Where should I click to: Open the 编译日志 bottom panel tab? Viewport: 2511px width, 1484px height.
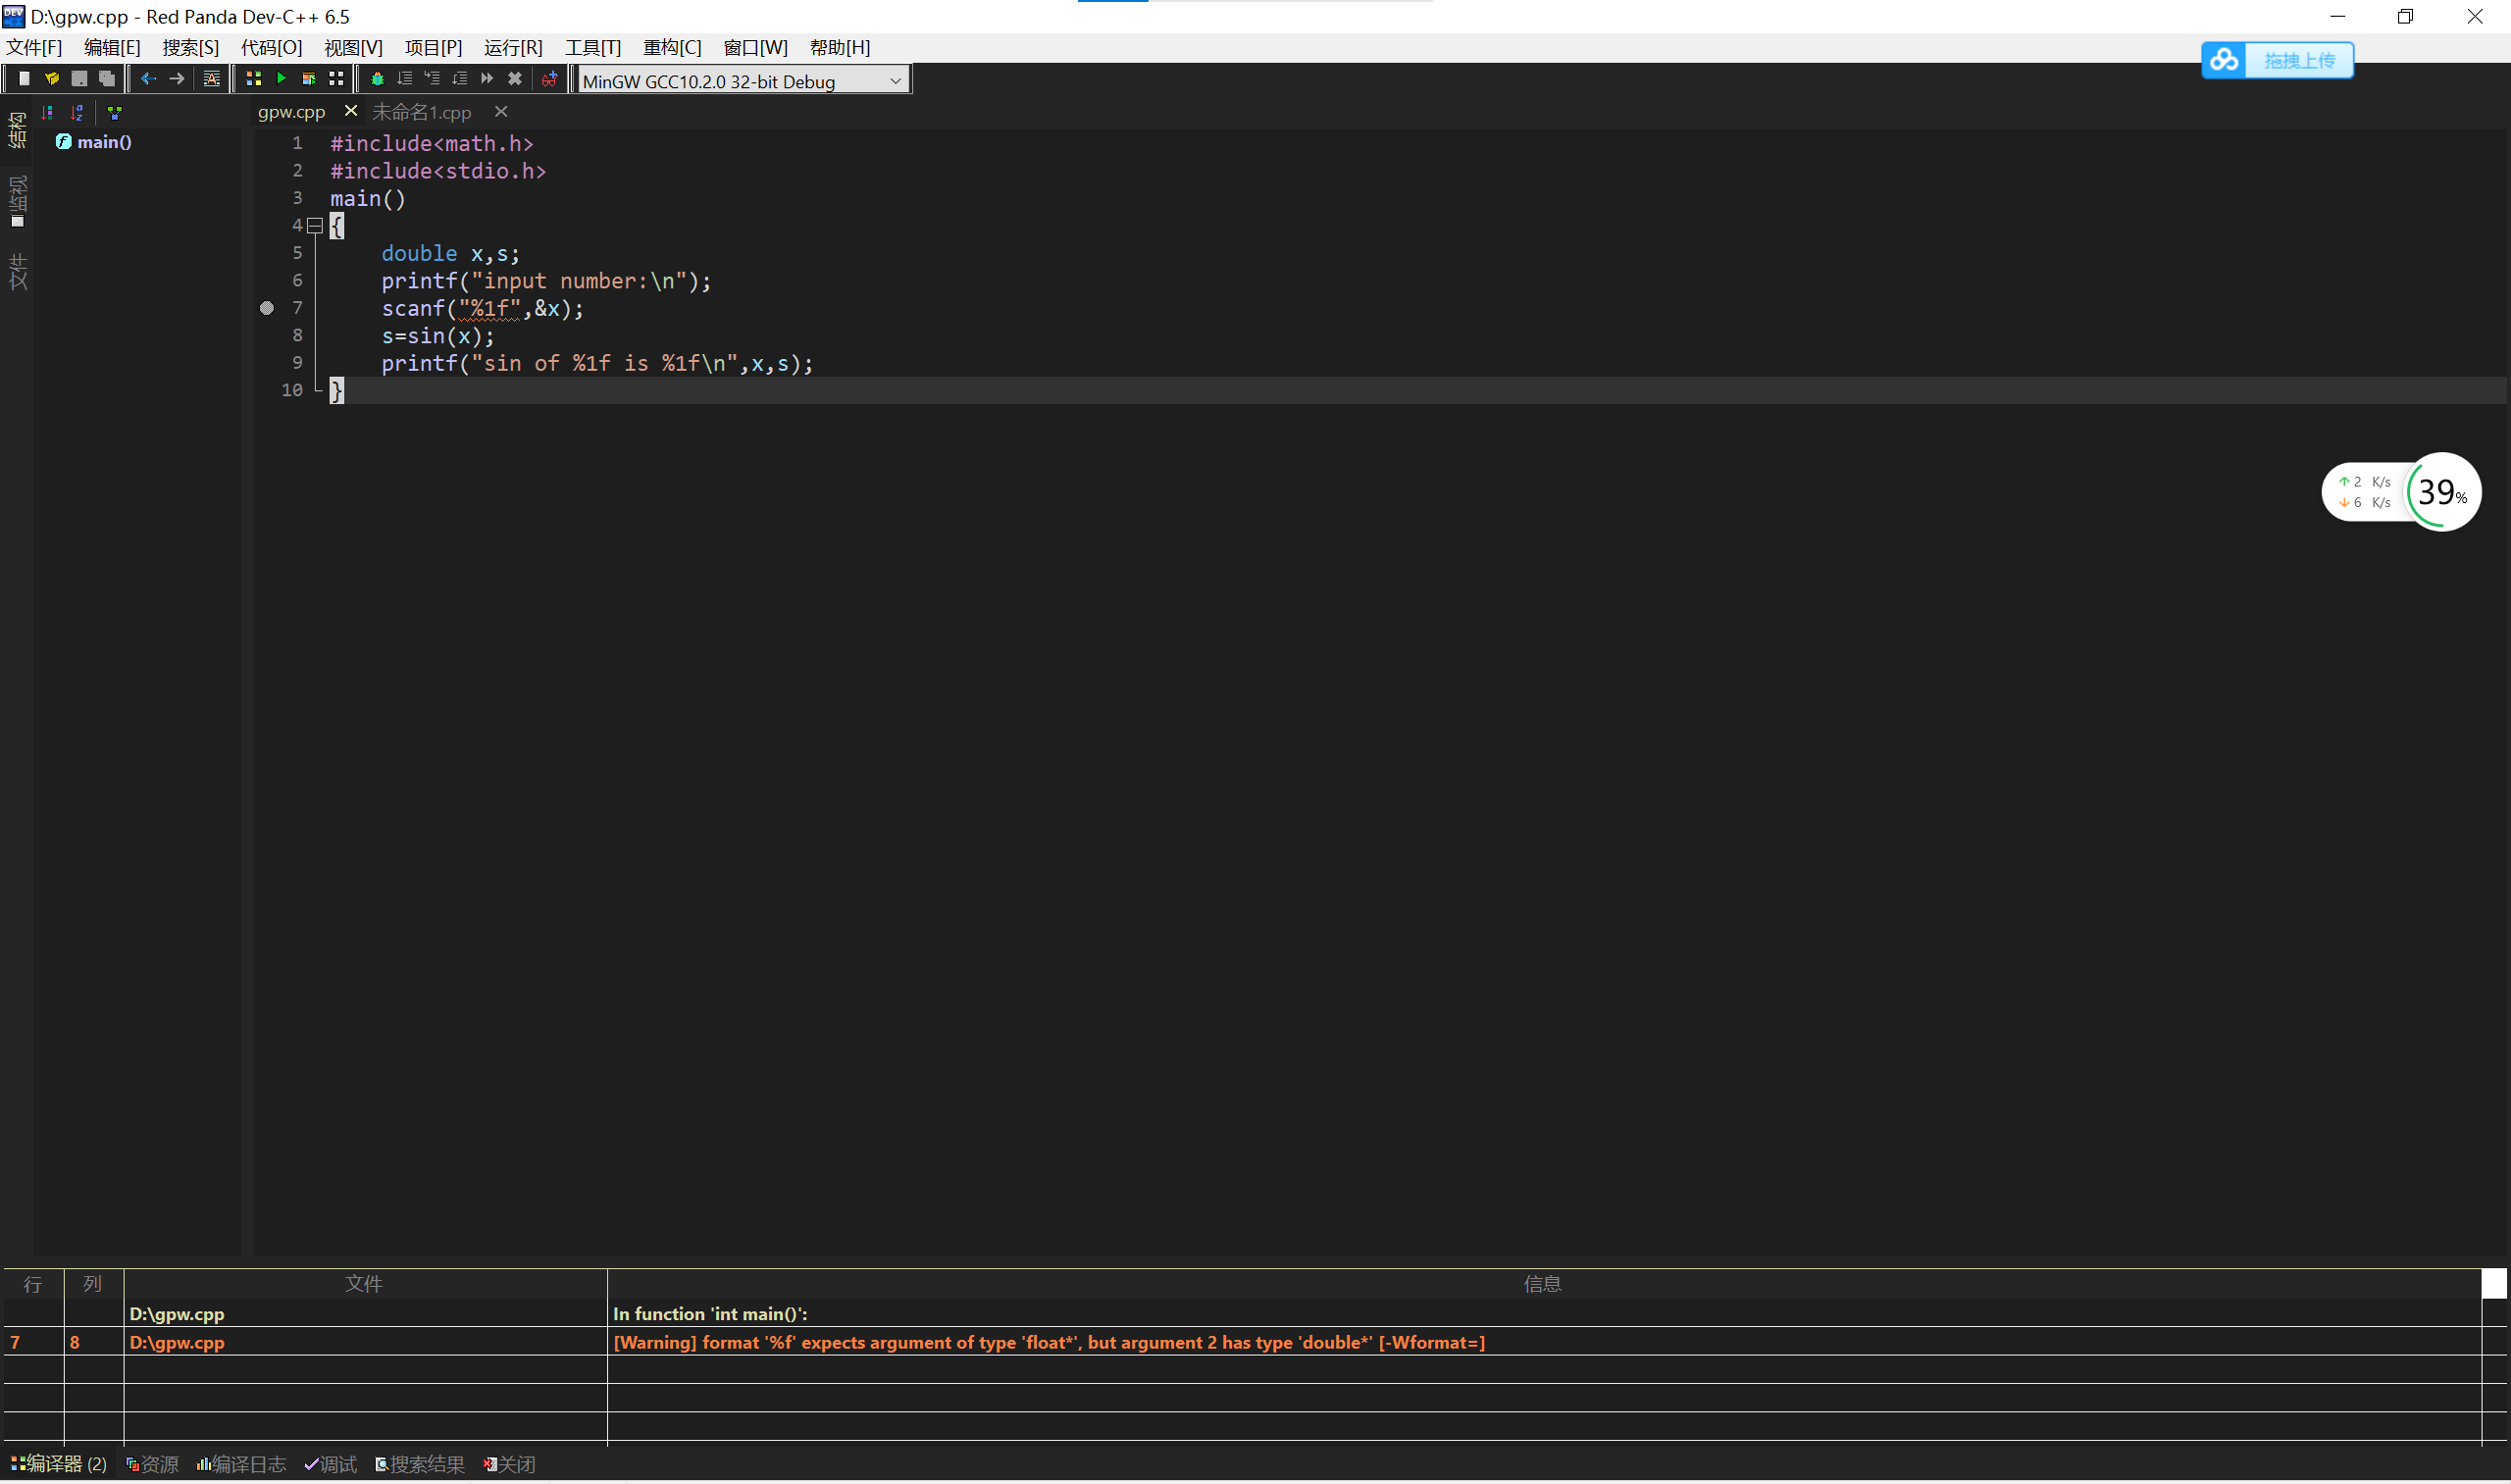click(x=241, y=1465)
